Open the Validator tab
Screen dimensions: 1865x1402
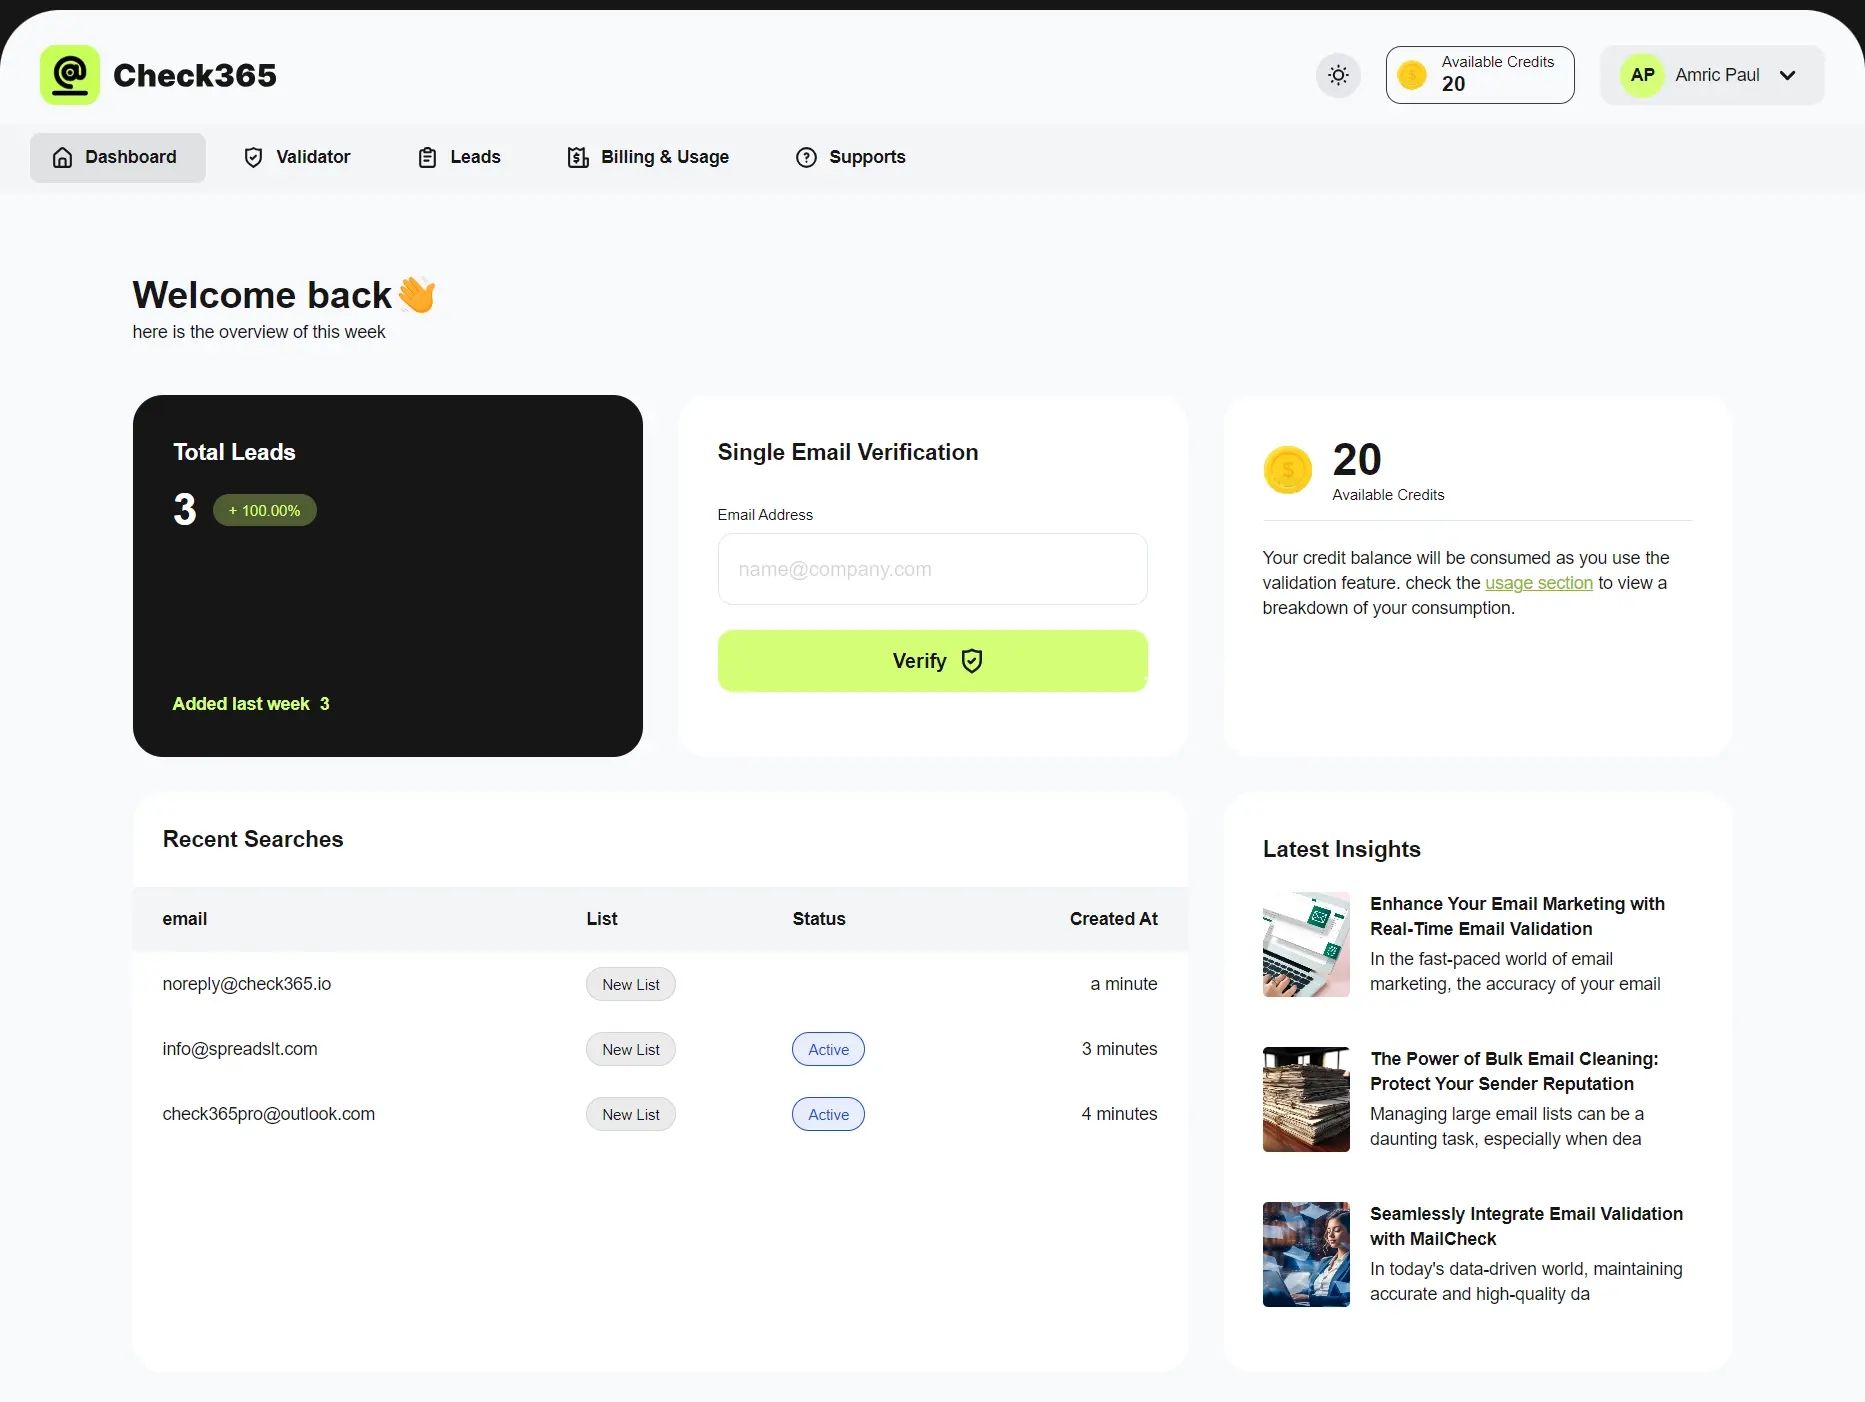[x=297, y=157]
